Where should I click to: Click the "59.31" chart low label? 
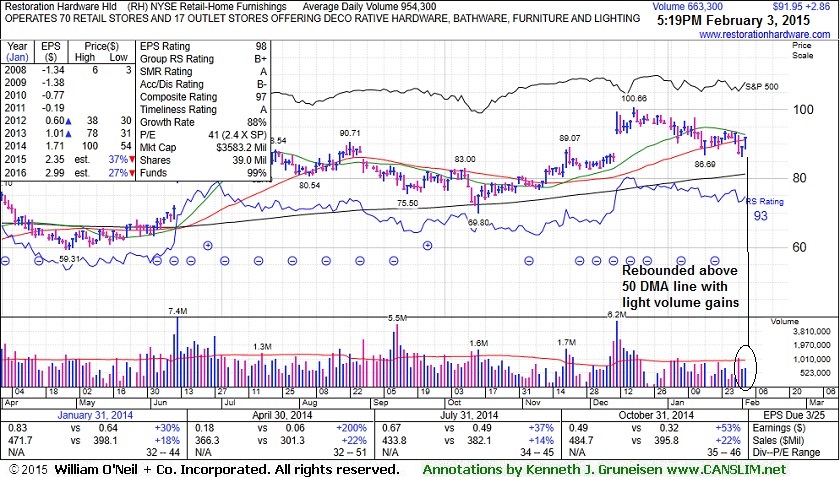70,258
